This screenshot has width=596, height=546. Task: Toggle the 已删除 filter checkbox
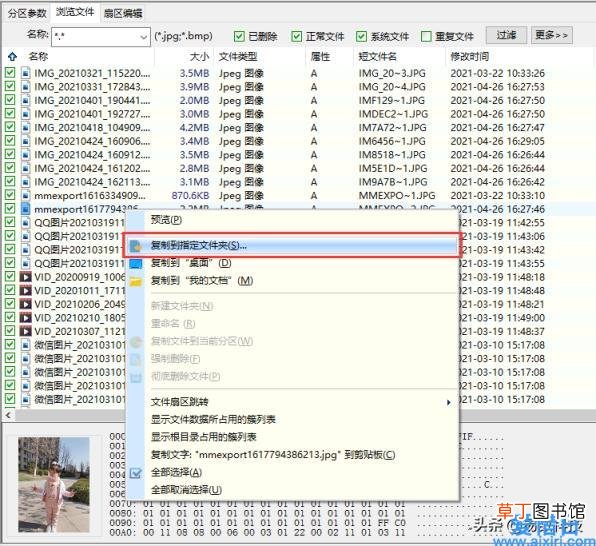coord(239,37)
